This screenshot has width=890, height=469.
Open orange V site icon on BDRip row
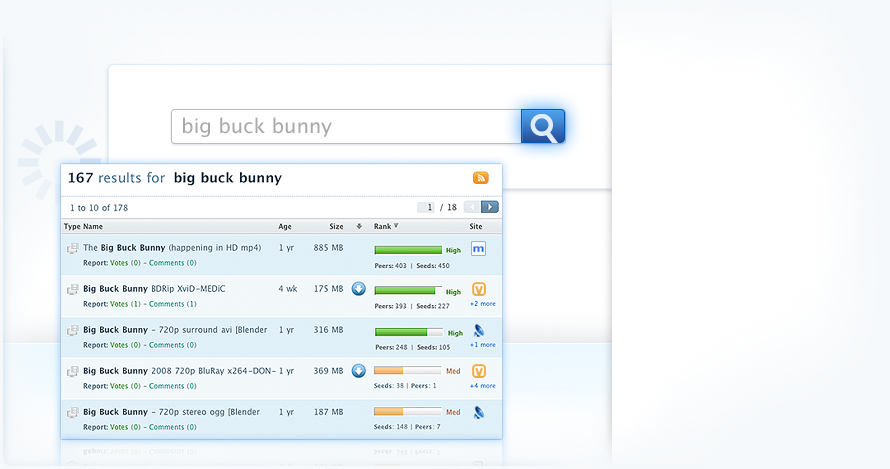click(x=479, y=290)
